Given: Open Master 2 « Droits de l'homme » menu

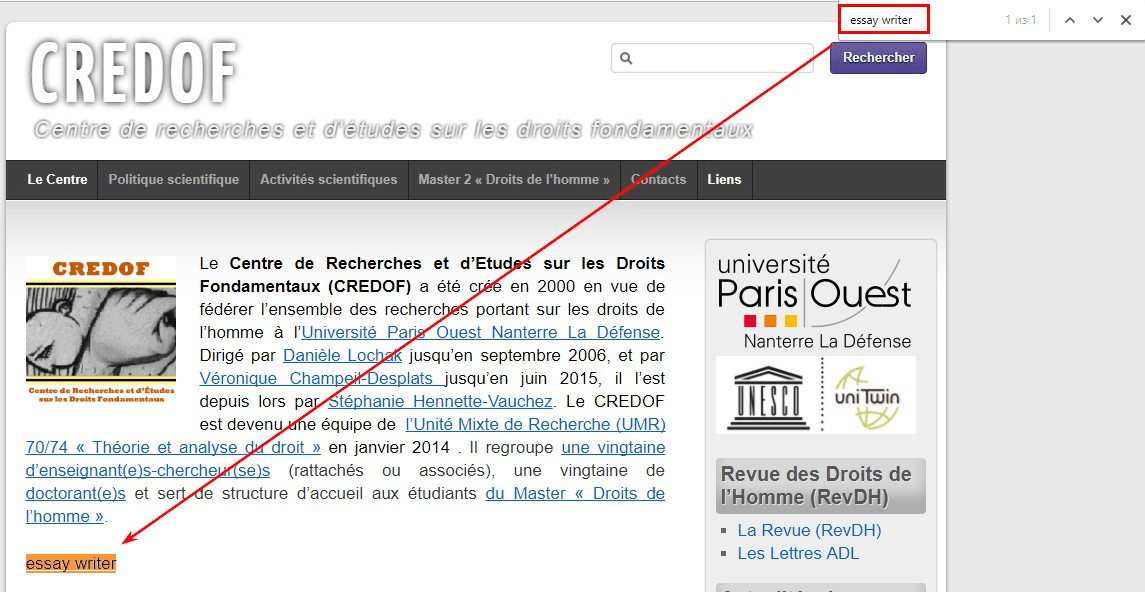Looking at the screenshot, I should [514, 180].
